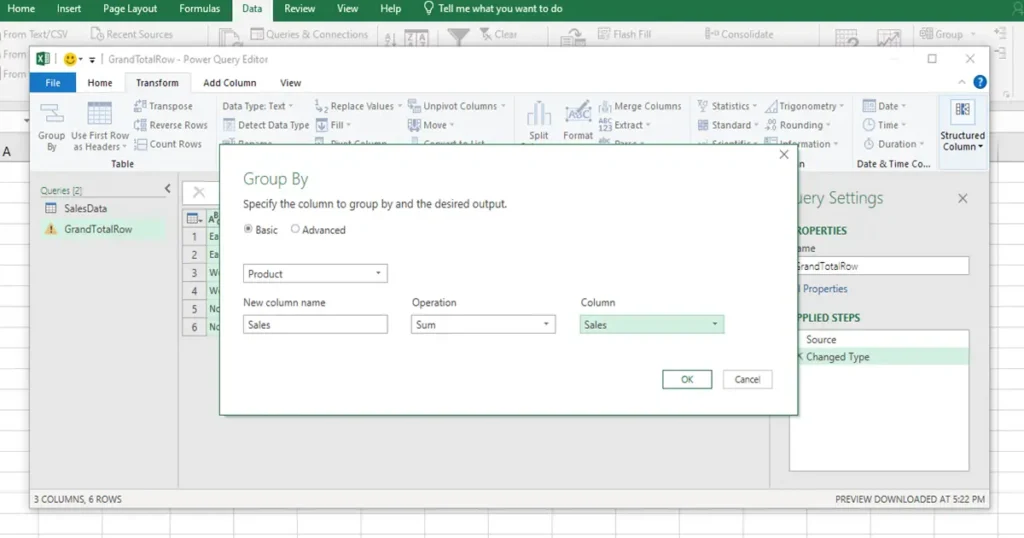Click Flash Fill in Excel ribbon
Image resolution: width=1024 pixels, height=538 pixels.
624,34
